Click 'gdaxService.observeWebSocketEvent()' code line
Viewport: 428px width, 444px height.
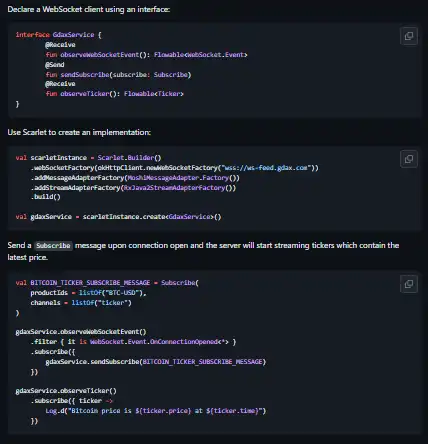point(81,332)
